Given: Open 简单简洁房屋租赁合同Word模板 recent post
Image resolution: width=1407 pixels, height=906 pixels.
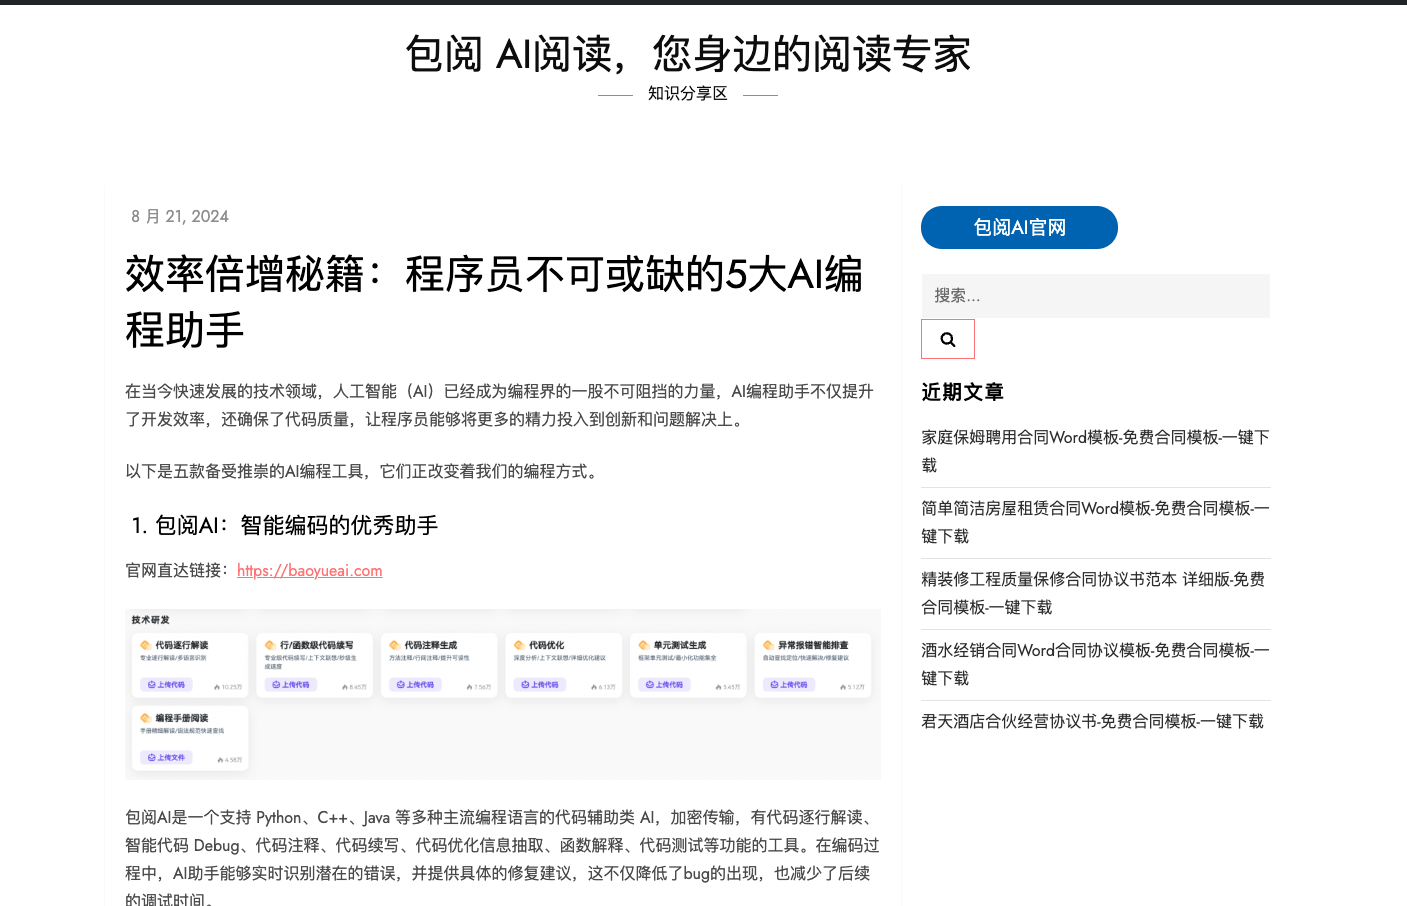Looking at the screenshot, I should click(x=1095, y=522).
